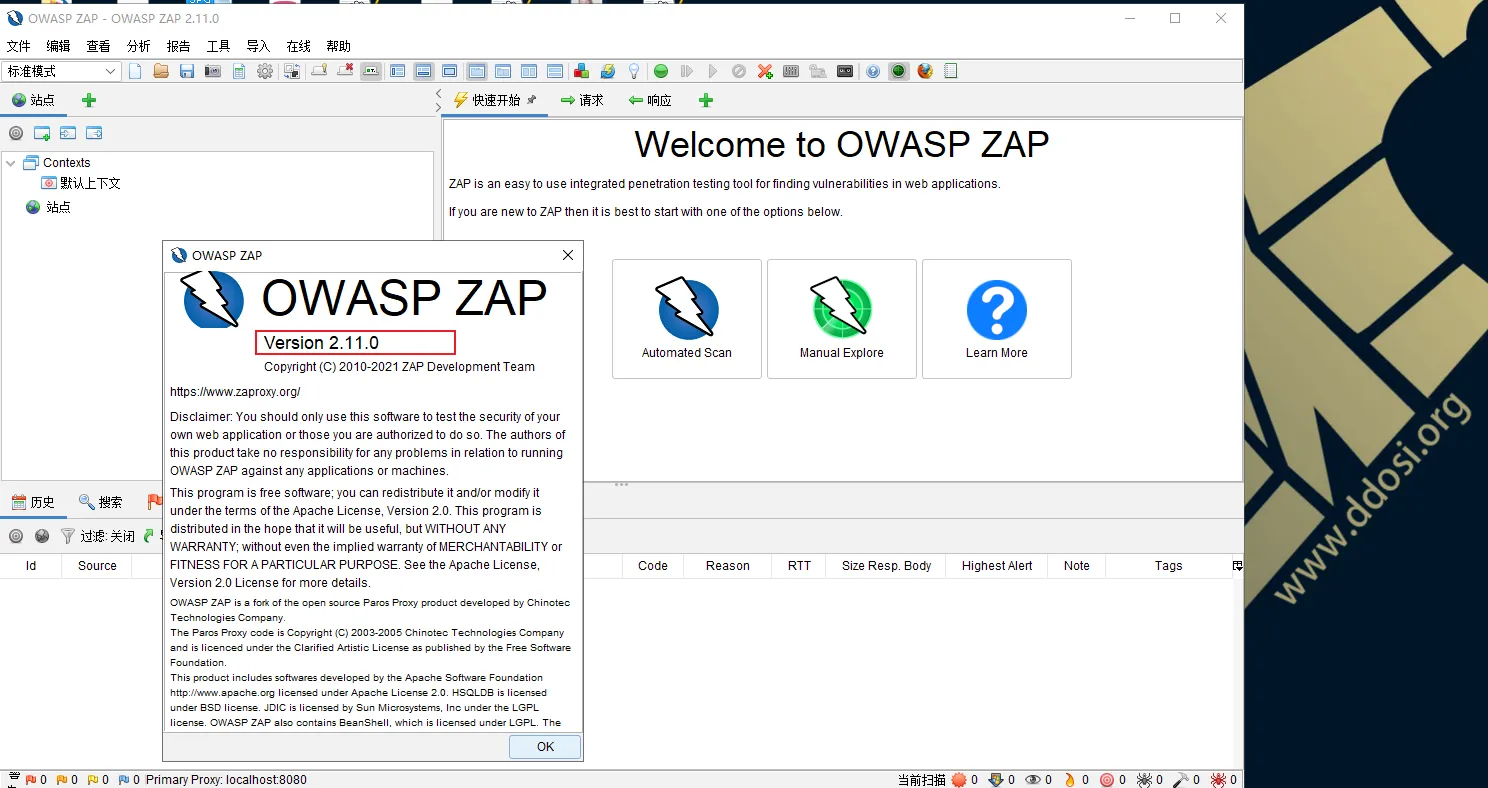The height and width of the screenshot is (788, 1488).
Task: Open the mode dropdown 标准模式
Action: point(62,71)
